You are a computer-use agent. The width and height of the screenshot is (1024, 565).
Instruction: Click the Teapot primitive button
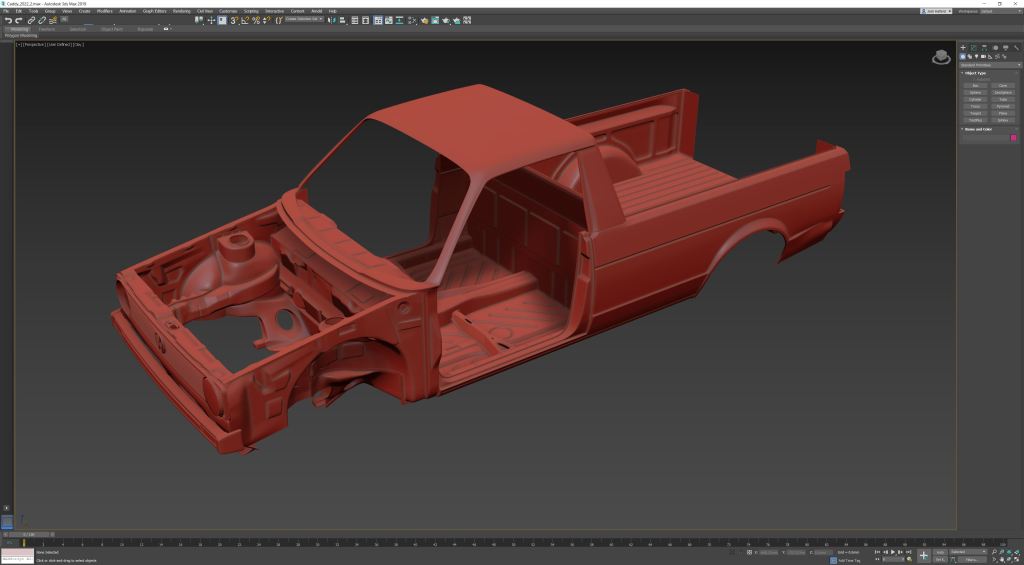point(975,113)
